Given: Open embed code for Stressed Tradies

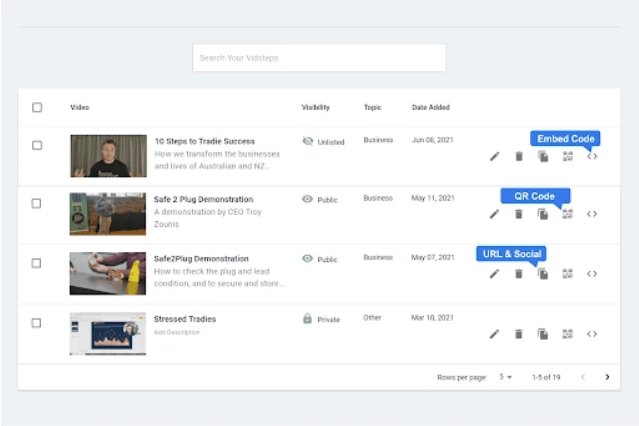Looking at the screenshot, I should (592, 334).
